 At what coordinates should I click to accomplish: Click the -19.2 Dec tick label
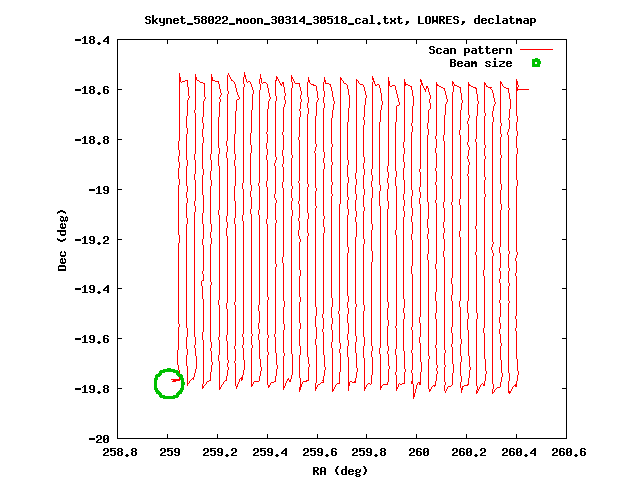[x=92, y=240]
